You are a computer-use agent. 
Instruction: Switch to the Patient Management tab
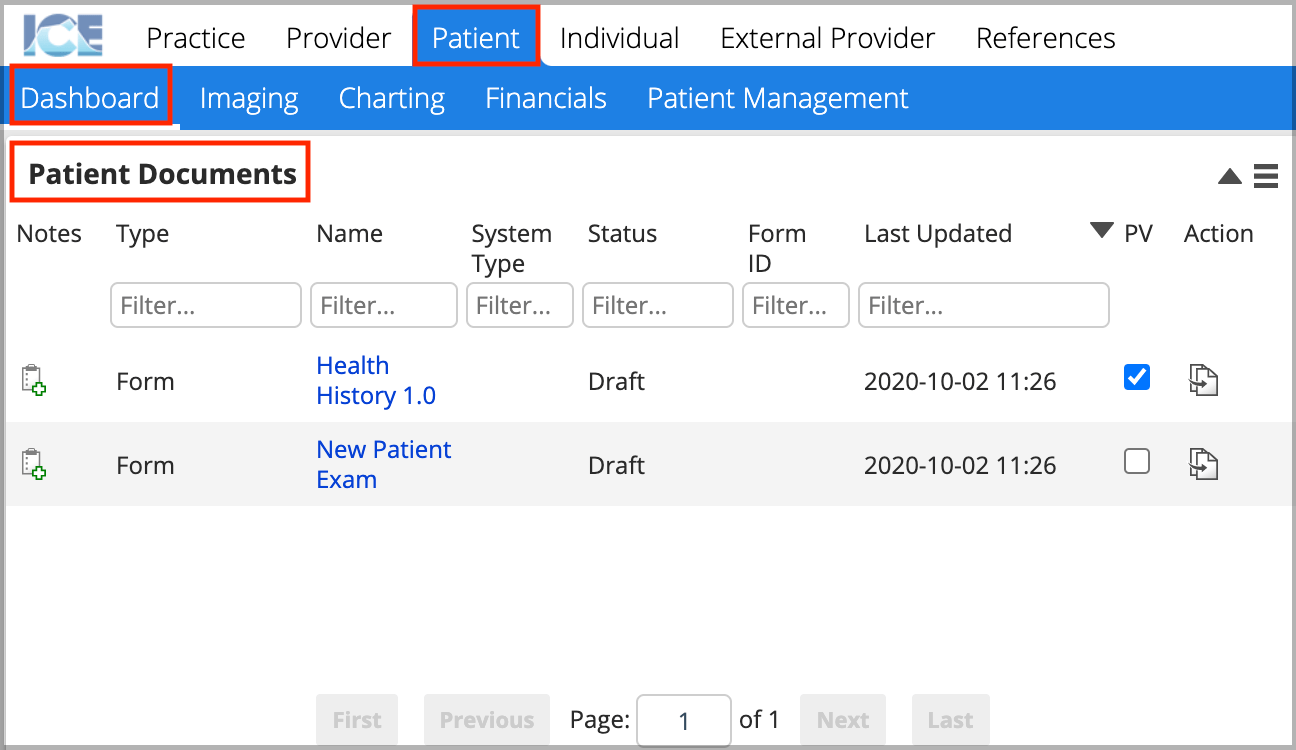click(778, 98)
